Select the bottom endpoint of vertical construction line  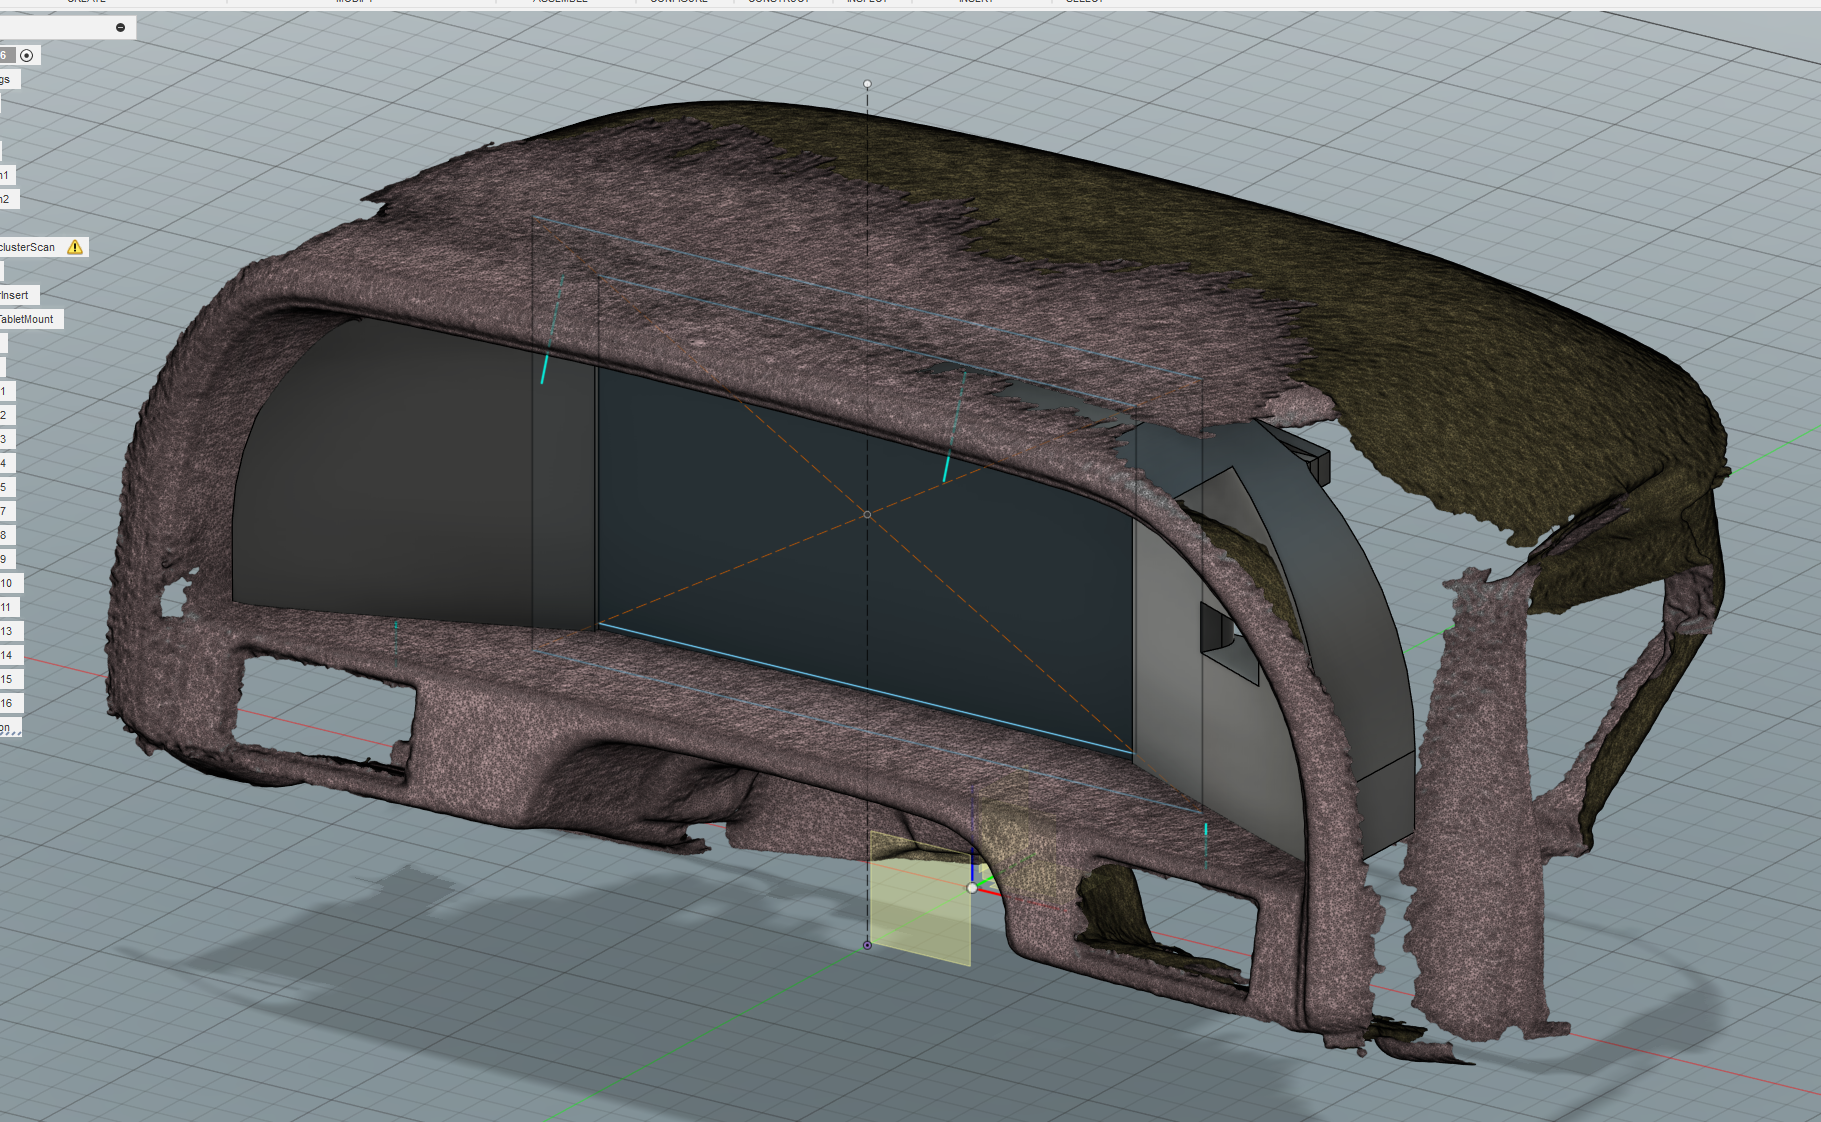coord(867,945)
